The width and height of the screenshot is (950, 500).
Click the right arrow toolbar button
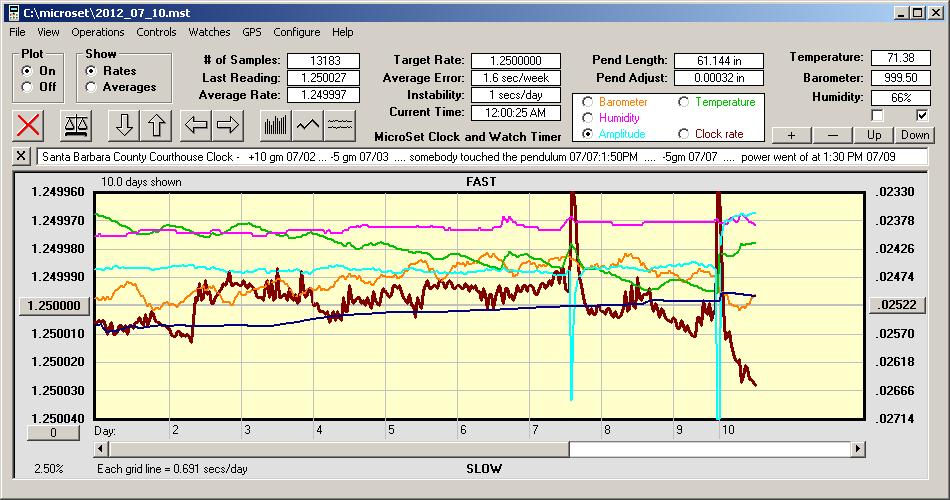pyautogui.click(x=228, y=125)
